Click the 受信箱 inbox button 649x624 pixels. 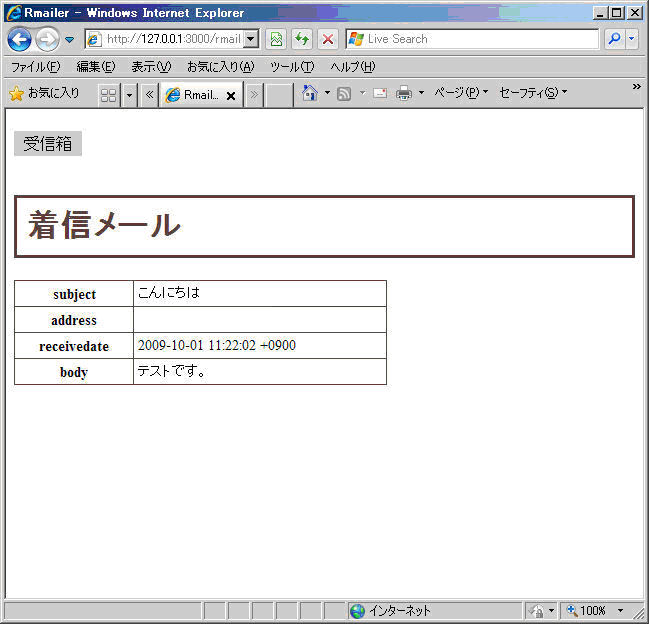(48, 144)
